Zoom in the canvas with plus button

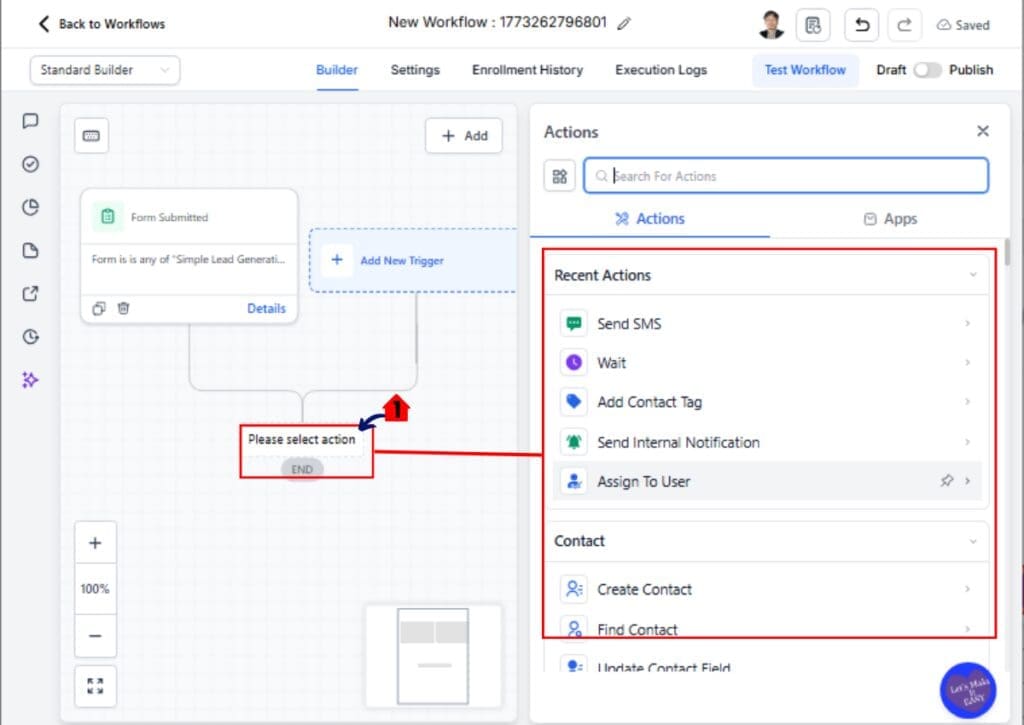point(95,543)
